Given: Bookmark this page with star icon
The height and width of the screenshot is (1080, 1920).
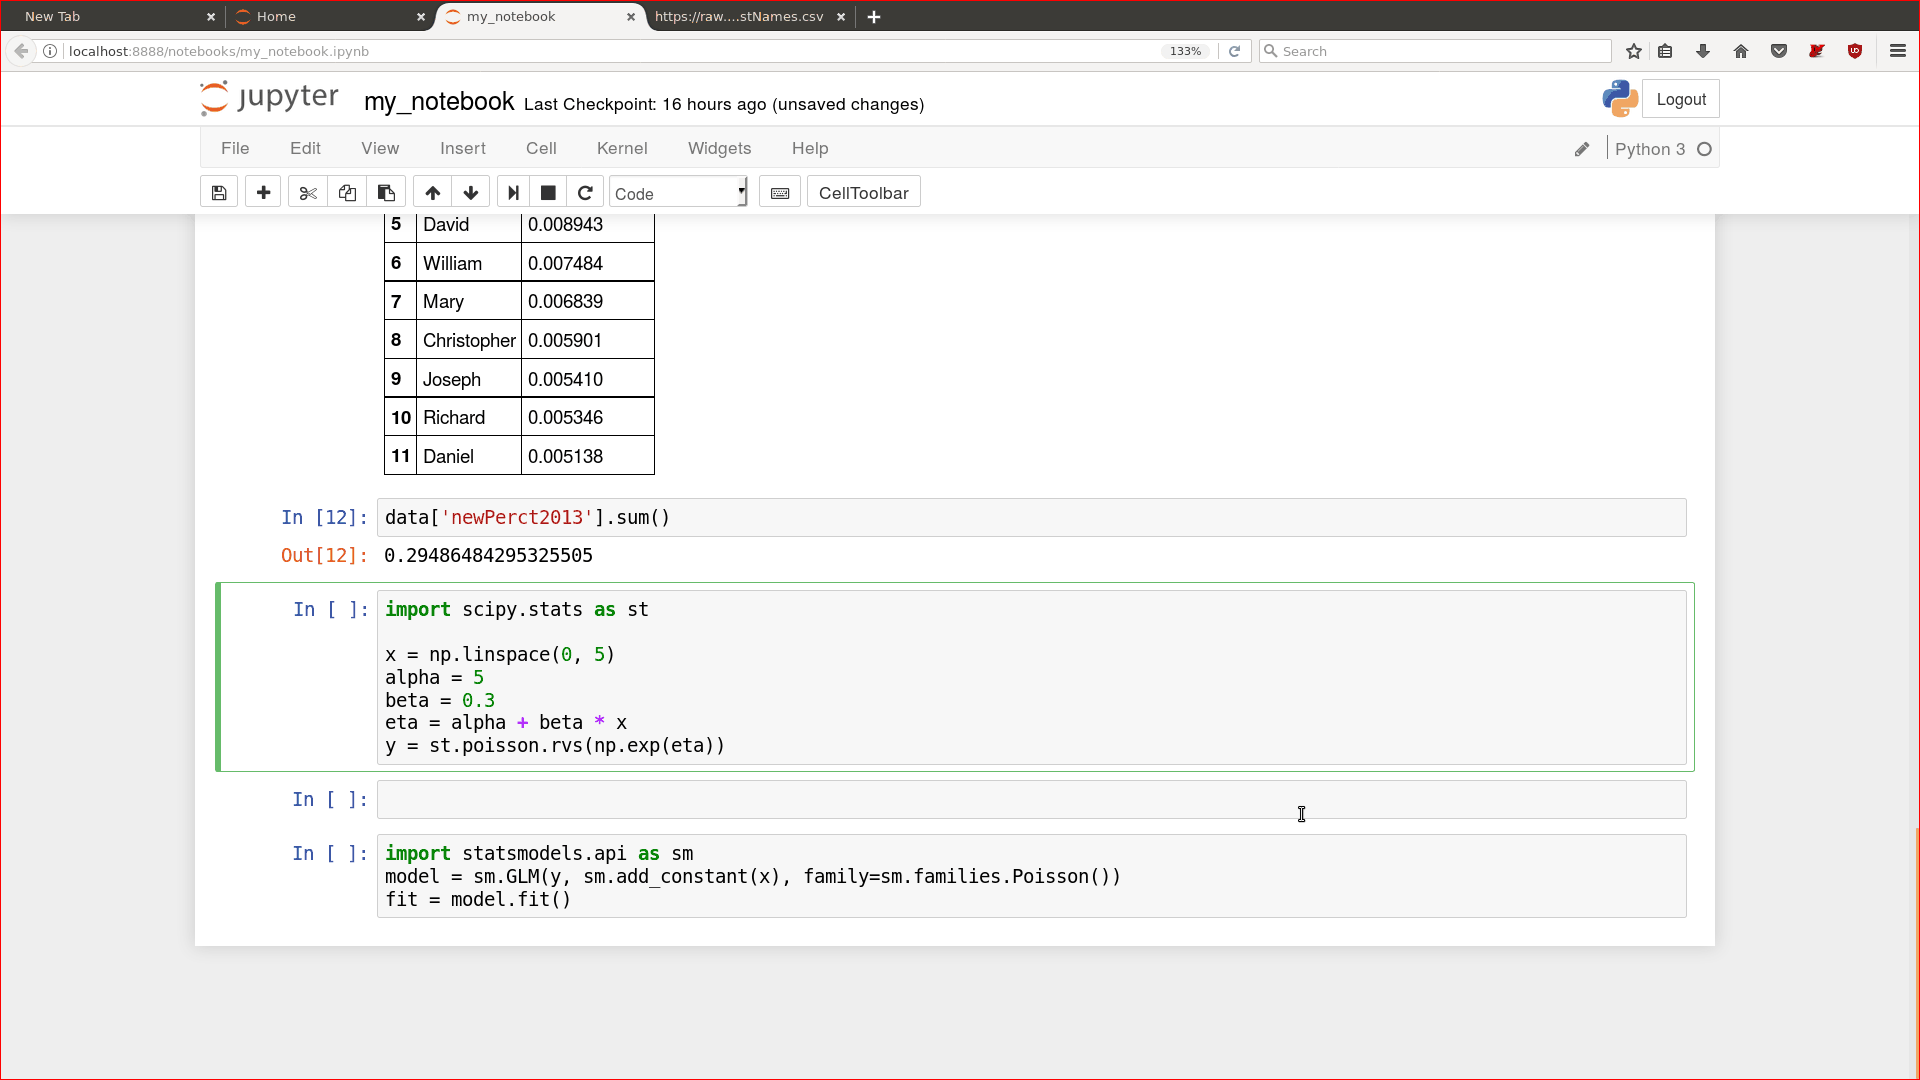Looking at the screenshot, I should click(1634, 51).
